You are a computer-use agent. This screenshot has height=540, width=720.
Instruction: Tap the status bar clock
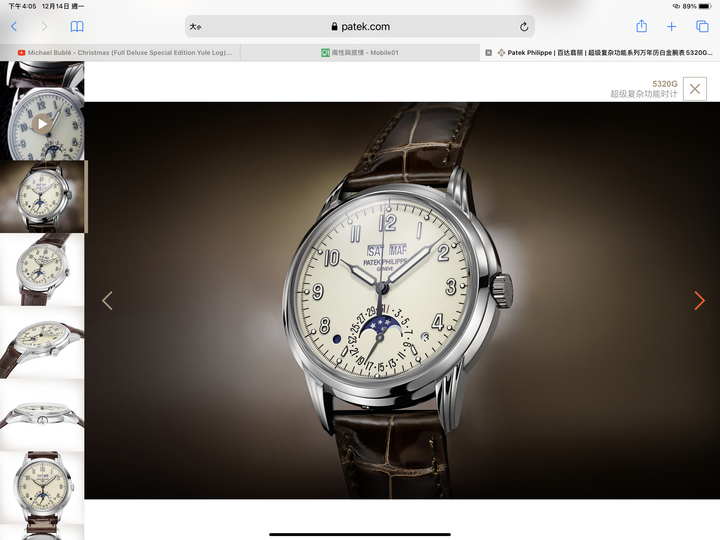point(22,6)
